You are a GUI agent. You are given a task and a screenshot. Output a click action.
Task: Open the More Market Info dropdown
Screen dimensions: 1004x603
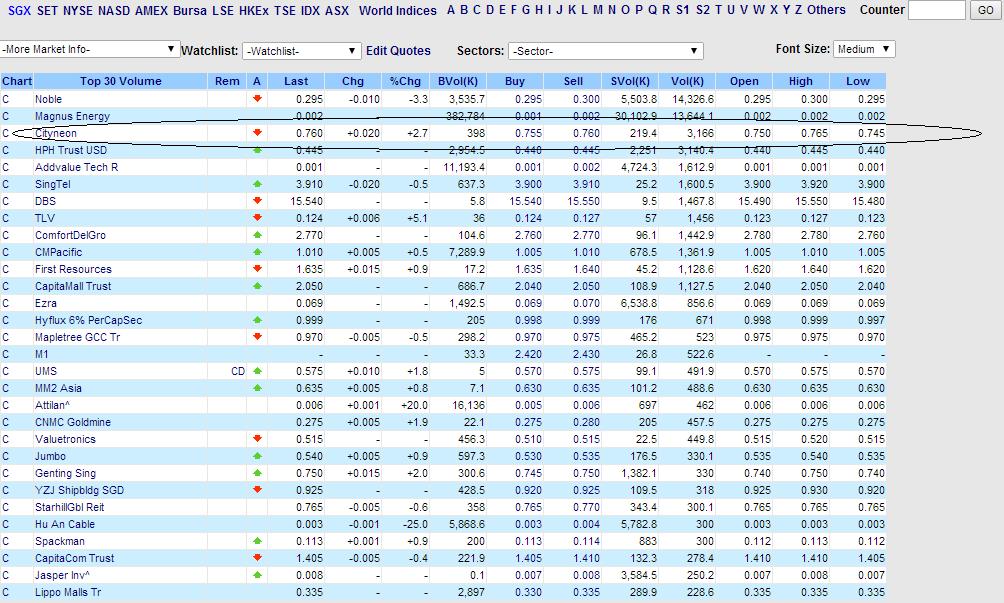89,49
